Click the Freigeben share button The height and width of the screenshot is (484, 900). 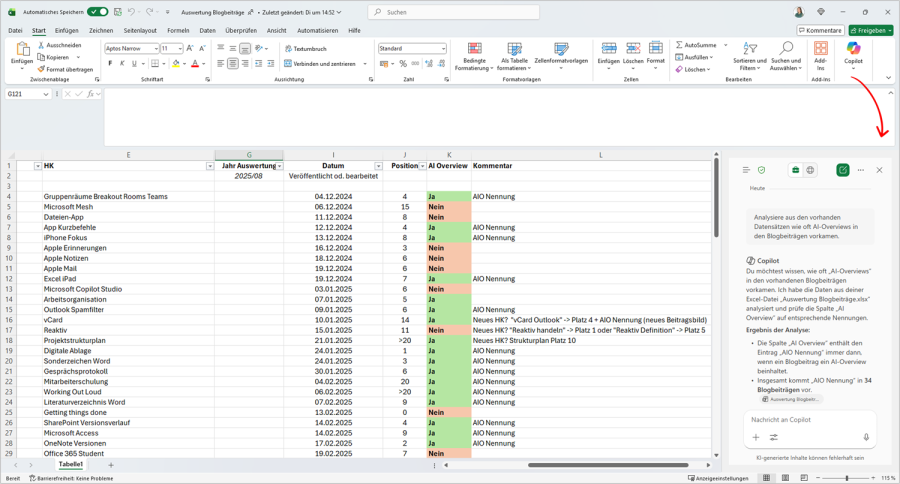871,30
